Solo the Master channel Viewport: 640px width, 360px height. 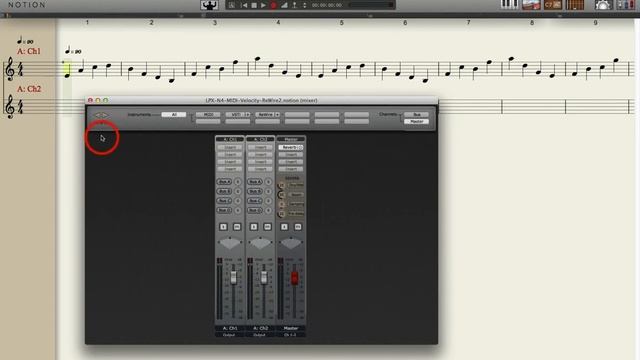coord(284,227)
